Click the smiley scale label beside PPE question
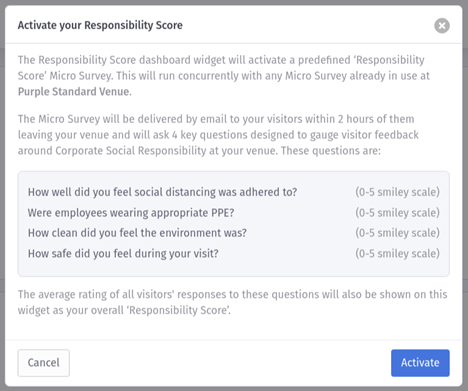The width and height of the screenshot is (468, 391). tap(397, 213)
